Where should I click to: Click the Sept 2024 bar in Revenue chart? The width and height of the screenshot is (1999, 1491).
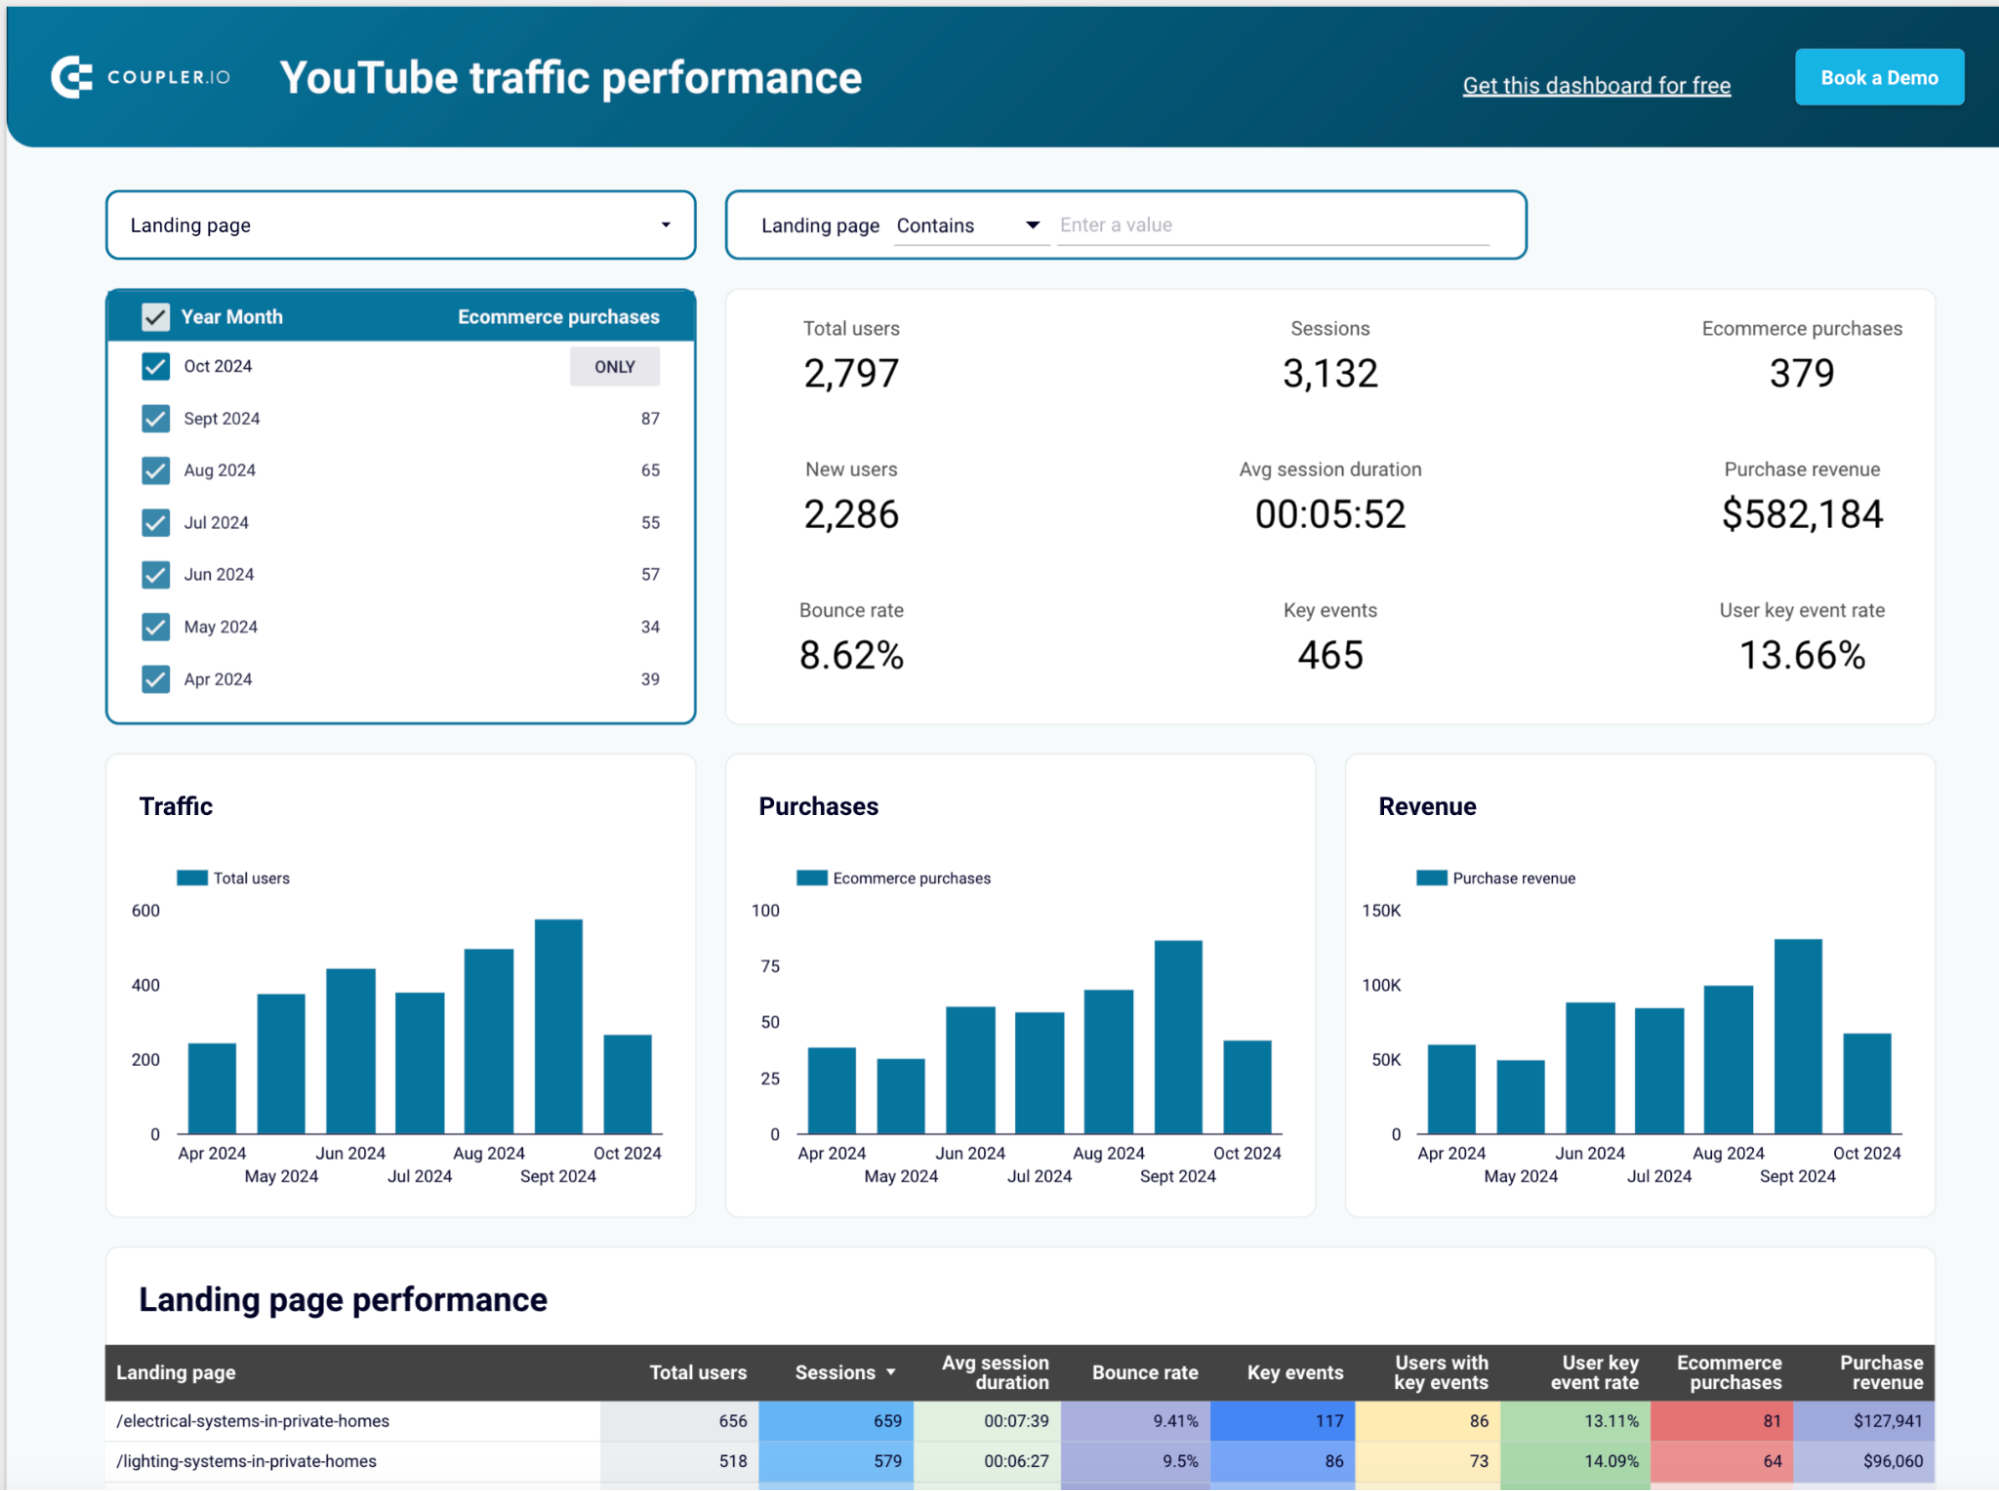(x=1798, y=1036)
